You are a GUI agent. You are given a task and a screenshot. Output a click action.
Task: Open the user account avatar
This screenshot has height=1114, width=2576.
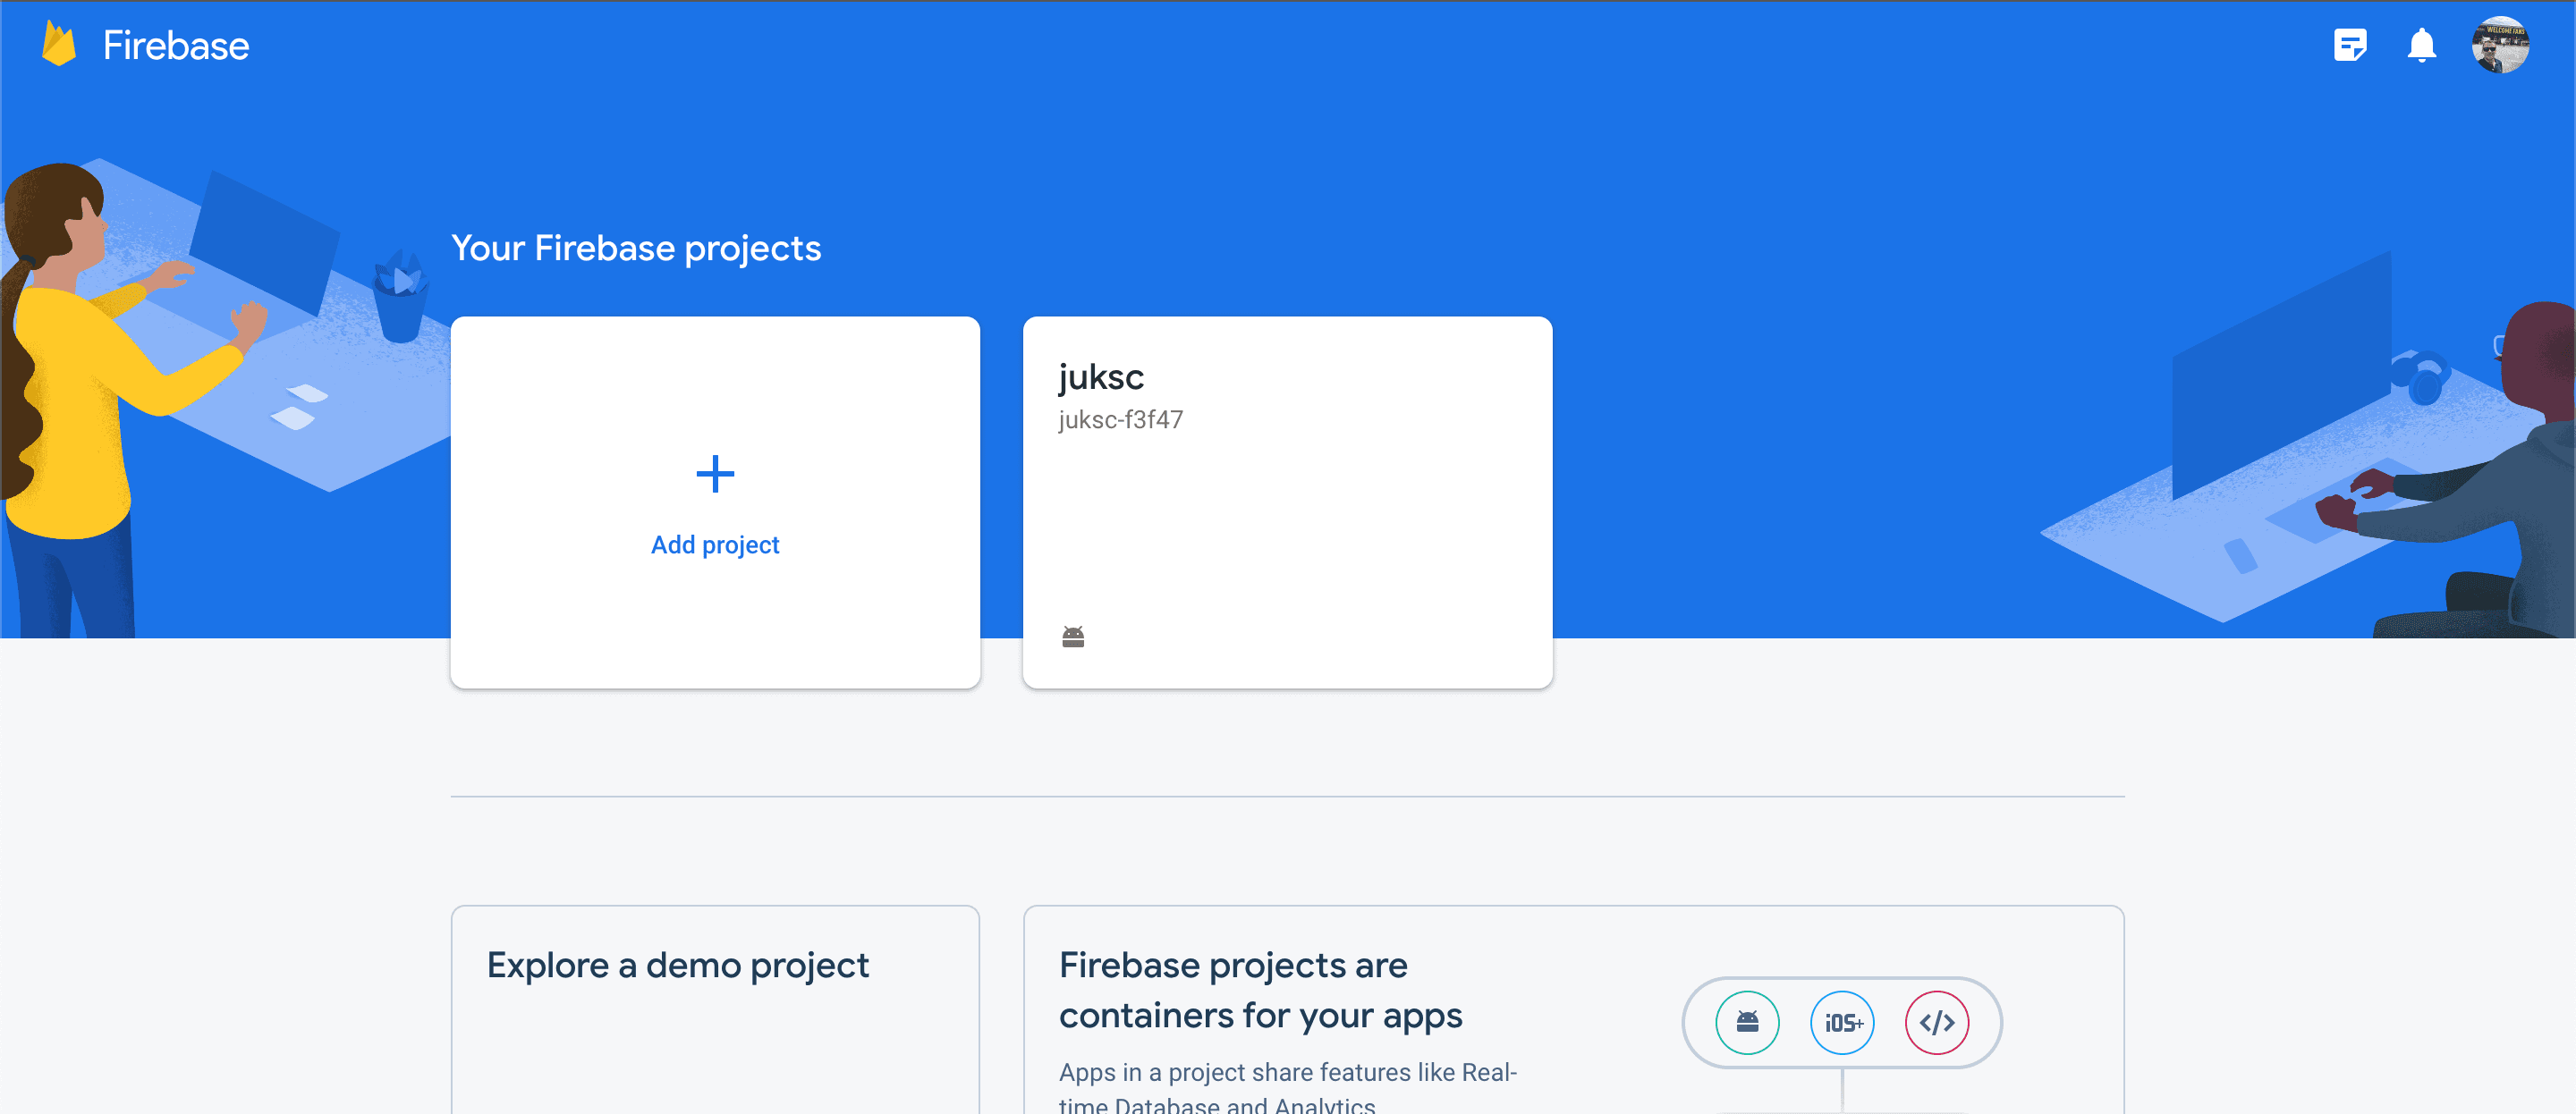[x=2500, y=45]
